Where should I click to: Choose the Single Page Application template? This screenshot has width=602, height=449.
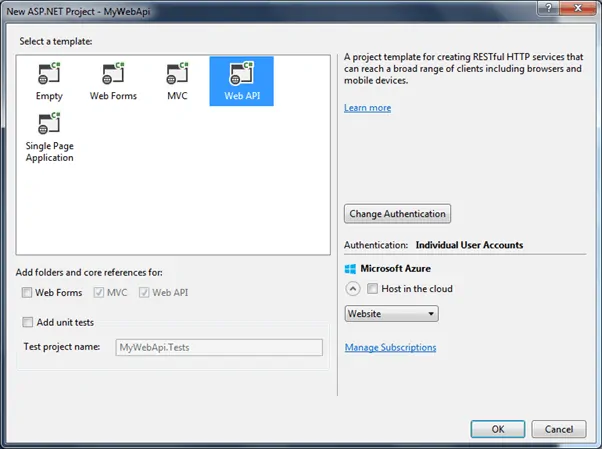tap(49, 127)
